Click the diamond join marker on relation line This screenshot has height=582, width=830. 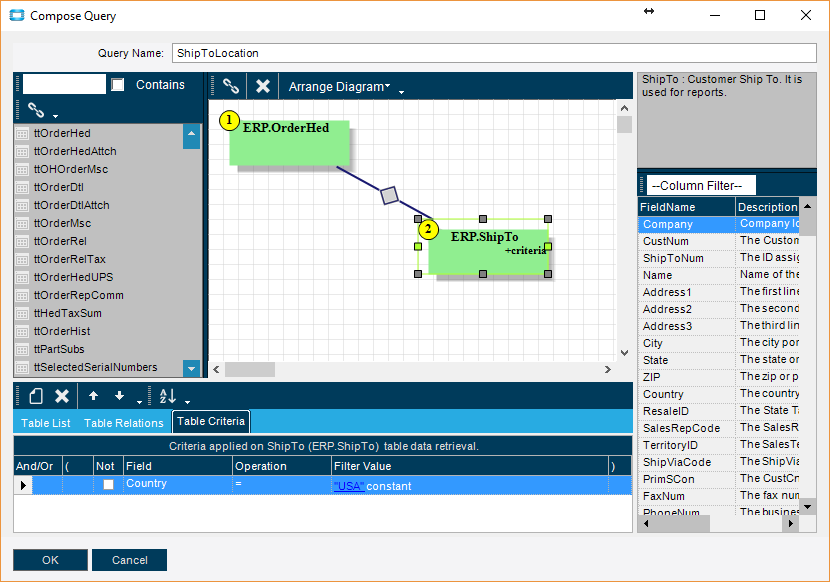pyautogui.click(x=390, y=195)
